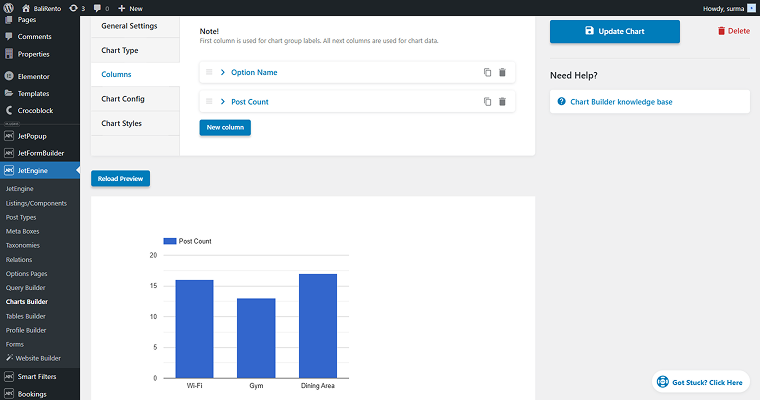The width and height of the screenshot is (760, 400).
Task: Delete the Option Name column
Action: point(502,72)
